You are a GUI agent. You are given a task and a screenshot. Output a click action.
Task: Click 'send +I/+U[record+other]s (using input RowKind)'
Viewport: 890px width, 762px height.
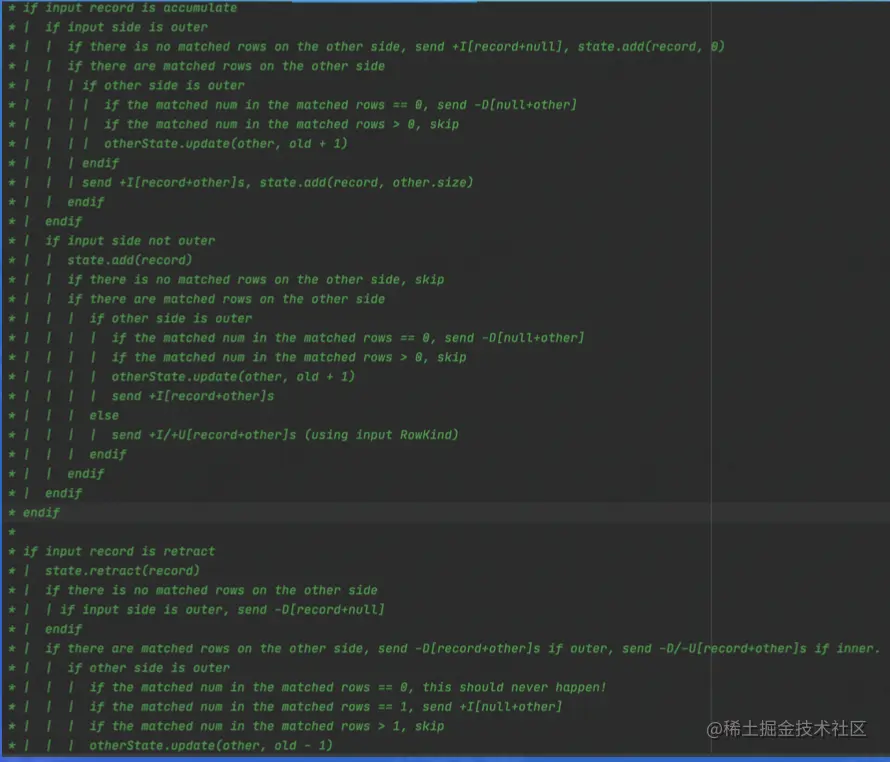(285, 435)
